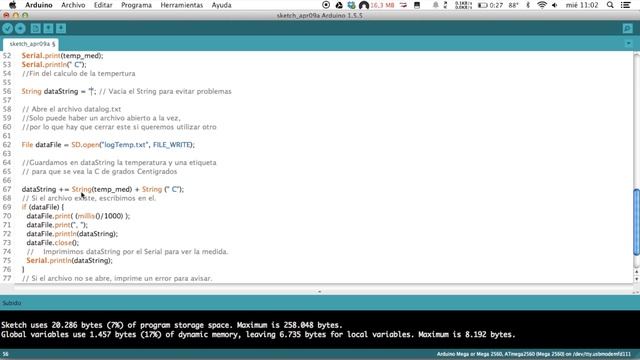Open the Arduino application menu
Image resolution: width=640 pixels, height=360 pixels.
point(39,5)
